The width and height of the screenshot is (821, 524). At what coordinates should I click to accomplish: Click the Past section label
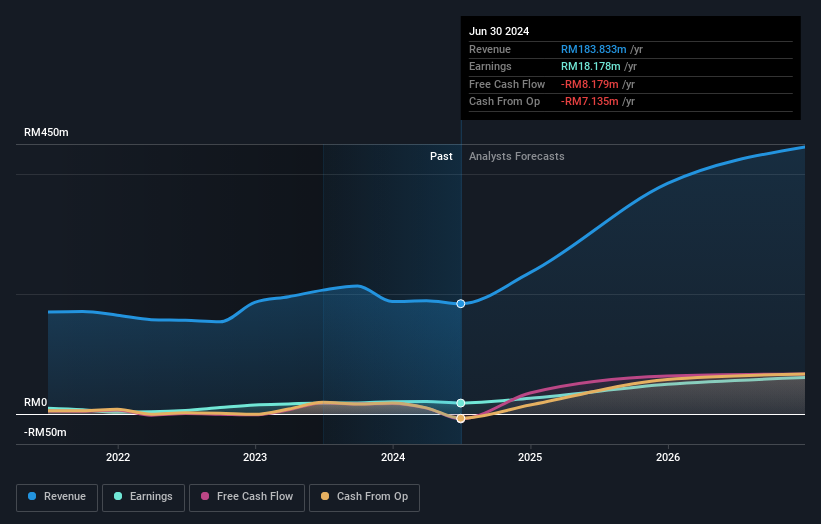click(x=441, y=156)
